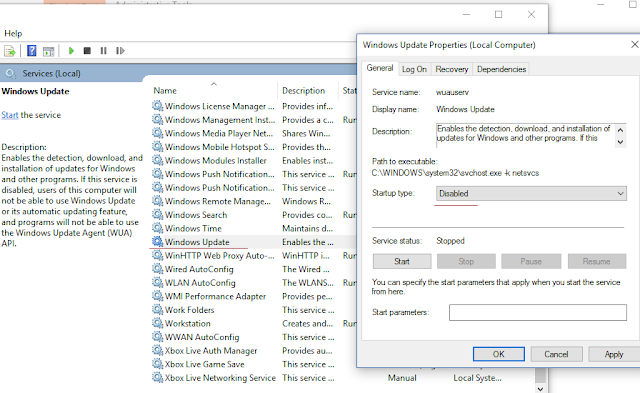The image size is (640, 393).
Task: Click the gear icon for Windows Mobile Hotspot Service
Action: pos(158,147)
